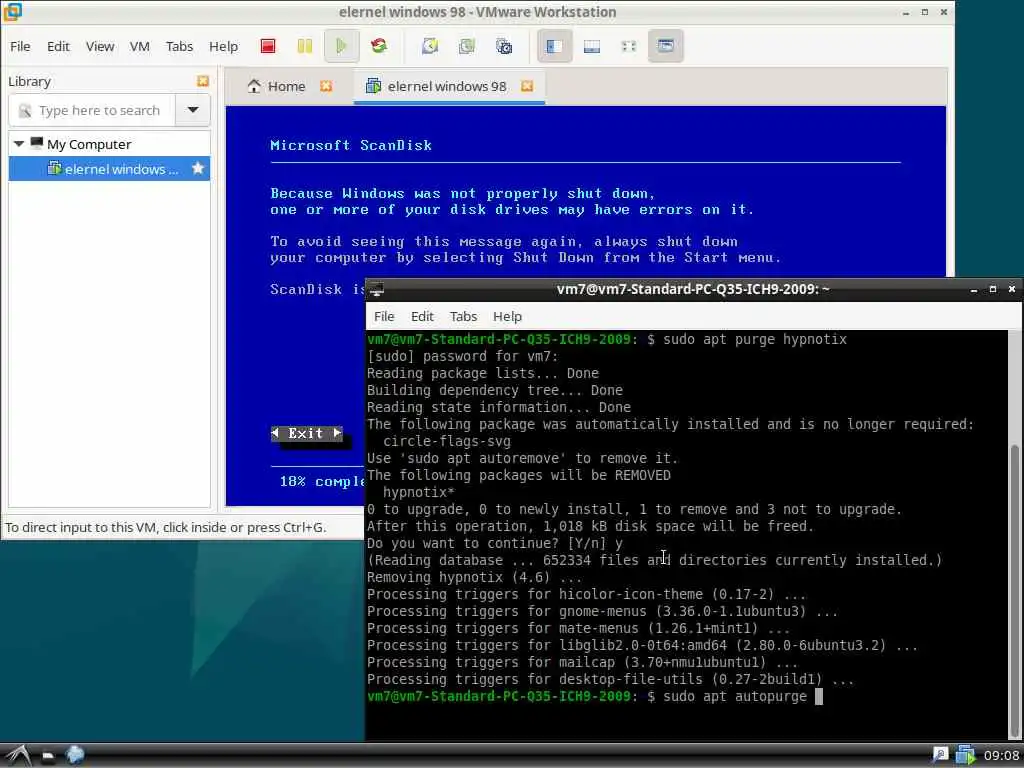Click the '18% comple' ScanDisk progress text
The width and height of the screenshot is (1024, 768).
tap(322, 481)
